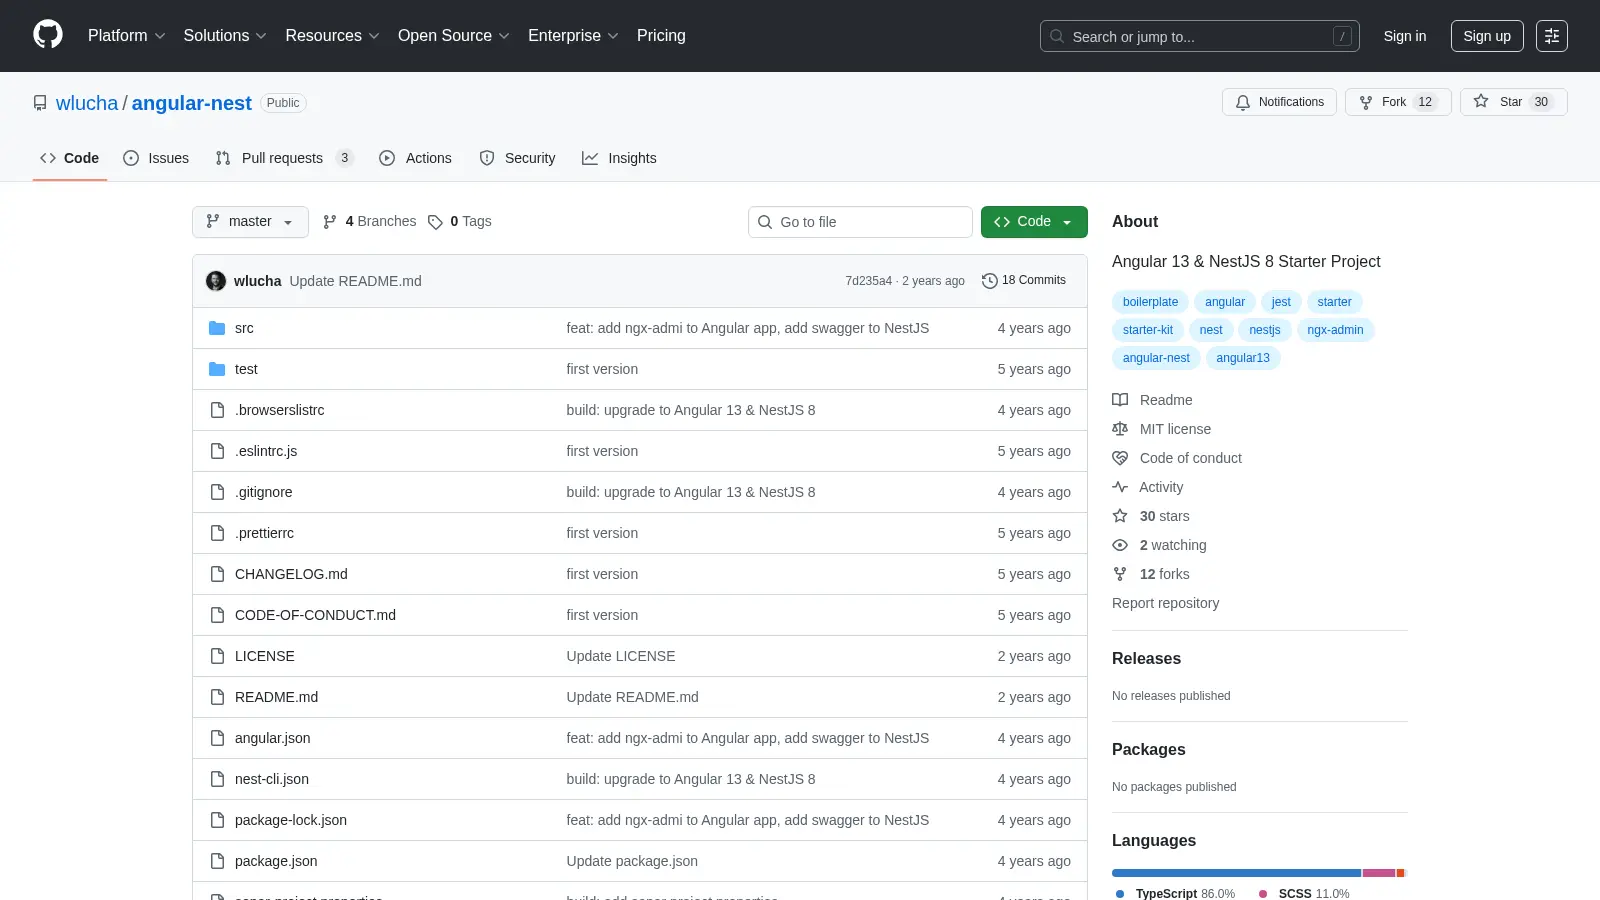Open the master branch dropdown

[x=250, y=222]
